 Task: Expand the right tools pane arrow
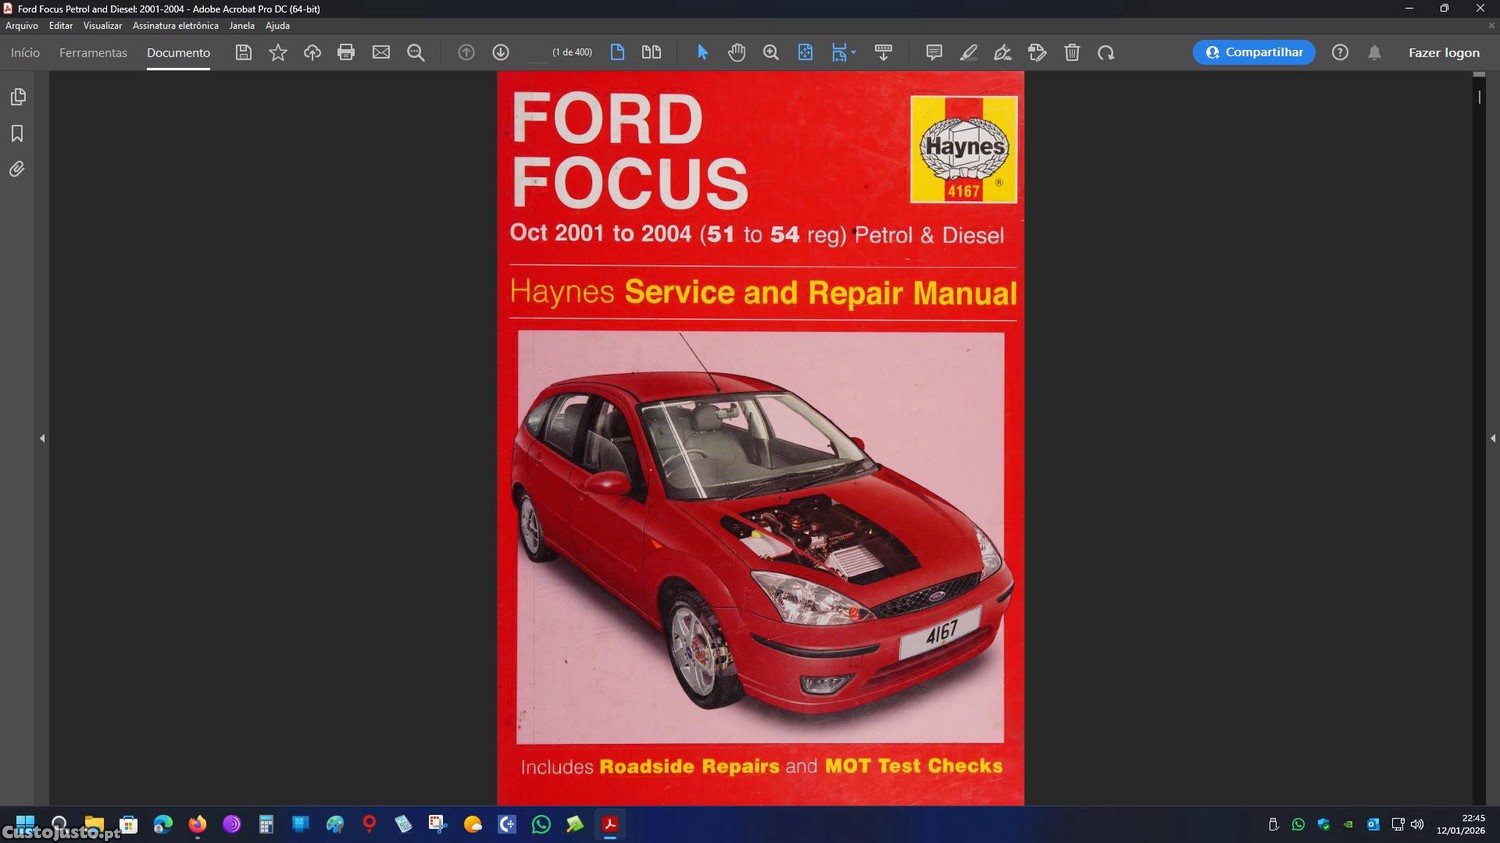click(x=1492, y=438)
